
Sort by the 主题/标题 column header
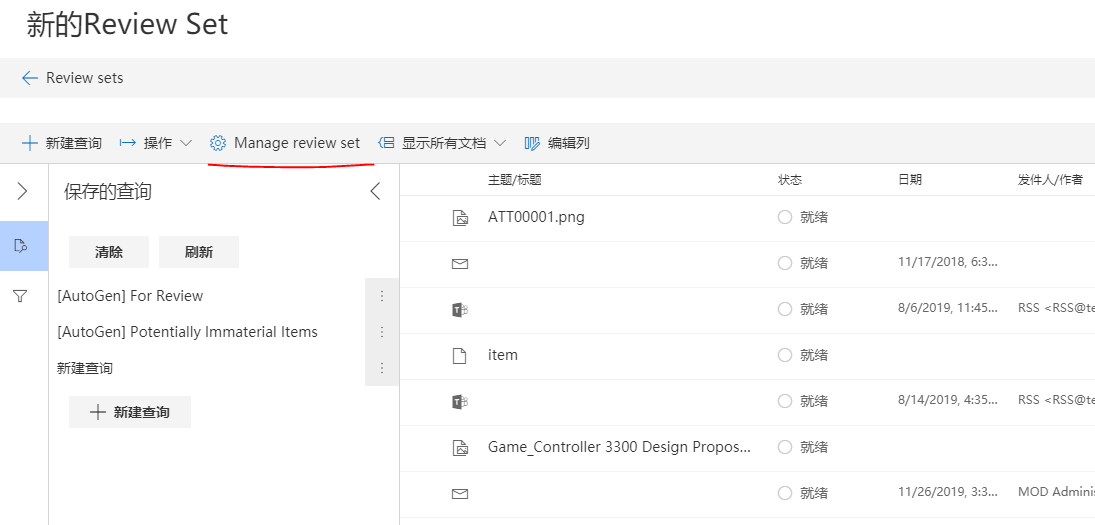click(x=515, y=180)
